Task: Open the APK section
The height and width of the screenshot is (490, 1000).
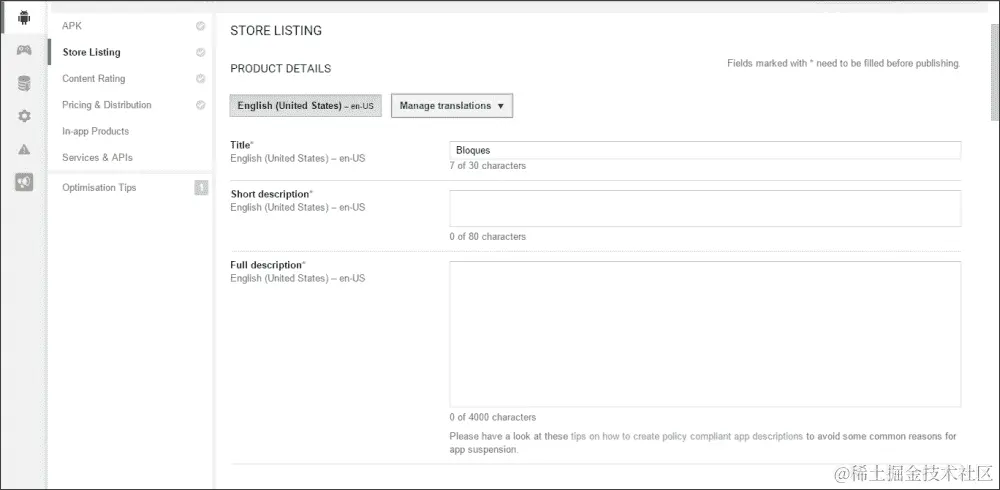Action: (72, 26)
